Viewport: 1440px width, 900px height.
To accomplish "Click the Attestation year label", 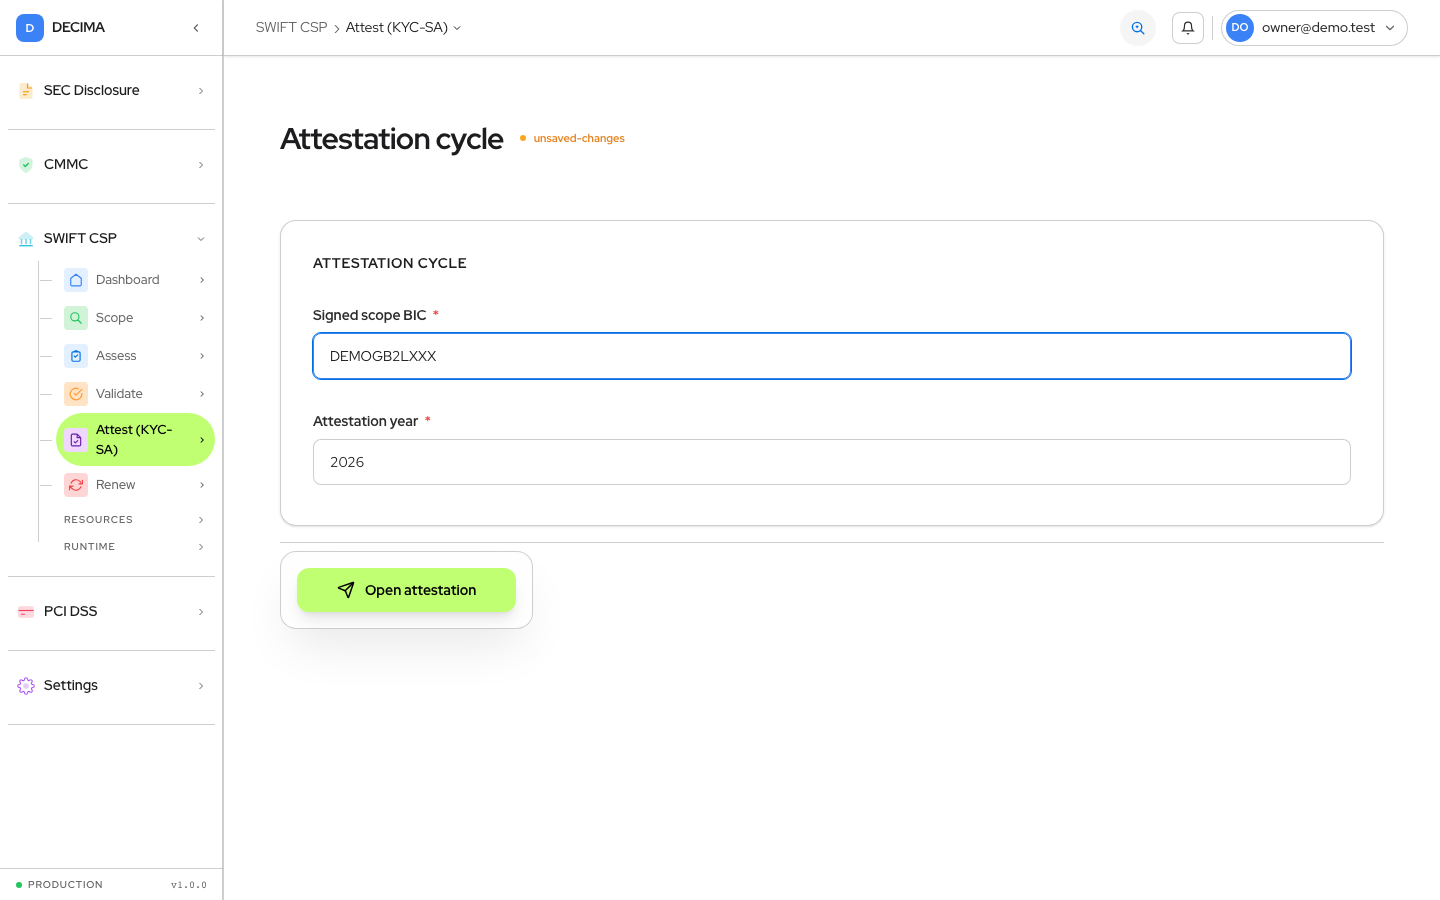I will pos(365,421).
